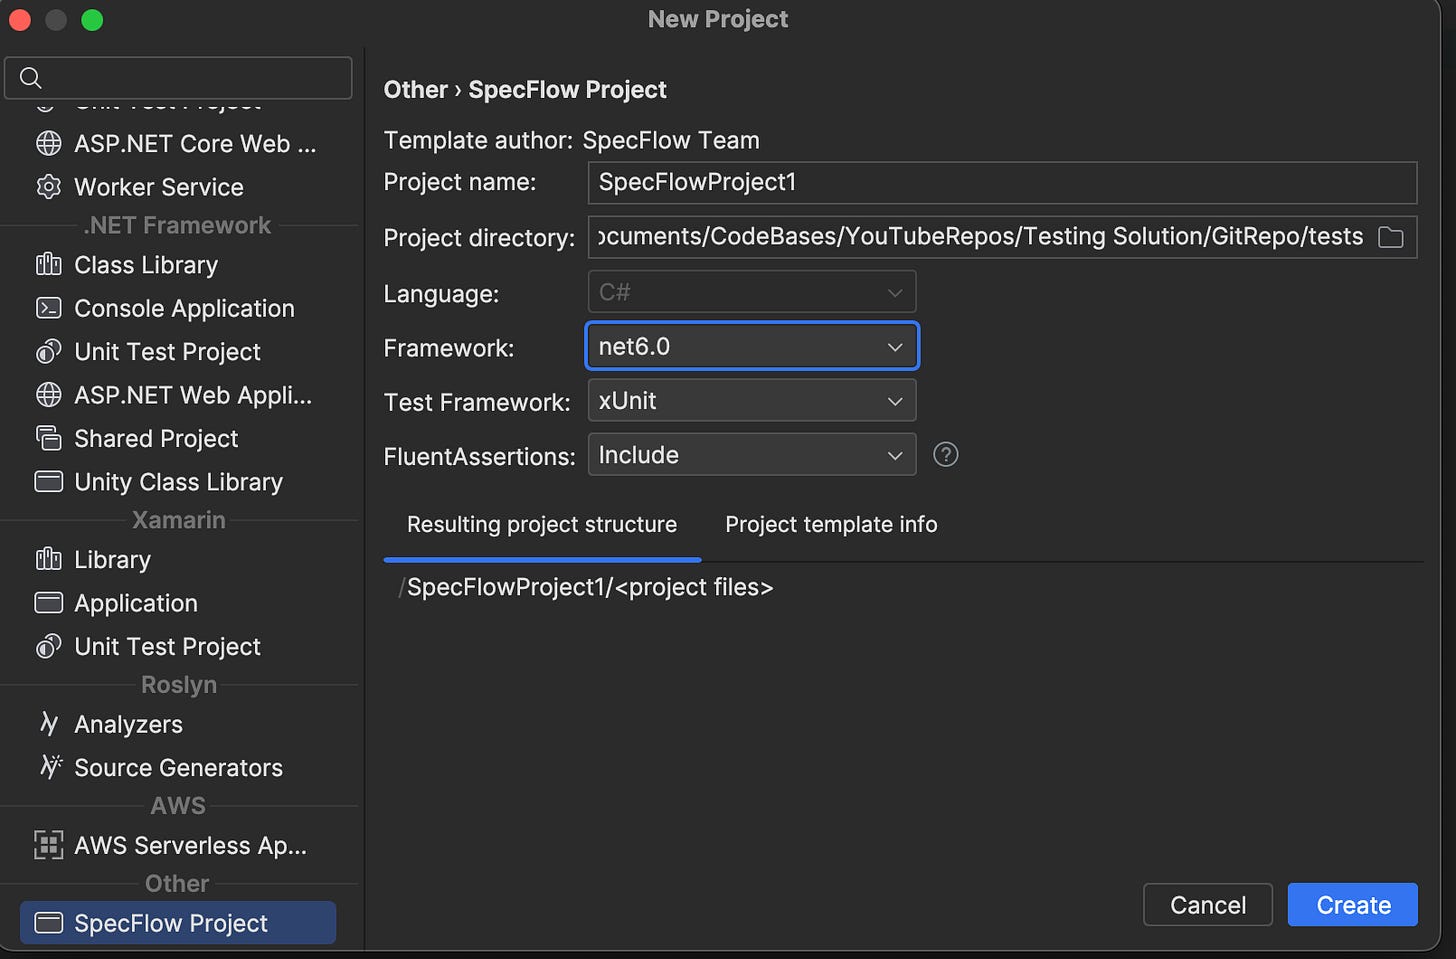Click the Console Application terminal icon
This screenshot has height=959, width=1456.
click(48, 308)
